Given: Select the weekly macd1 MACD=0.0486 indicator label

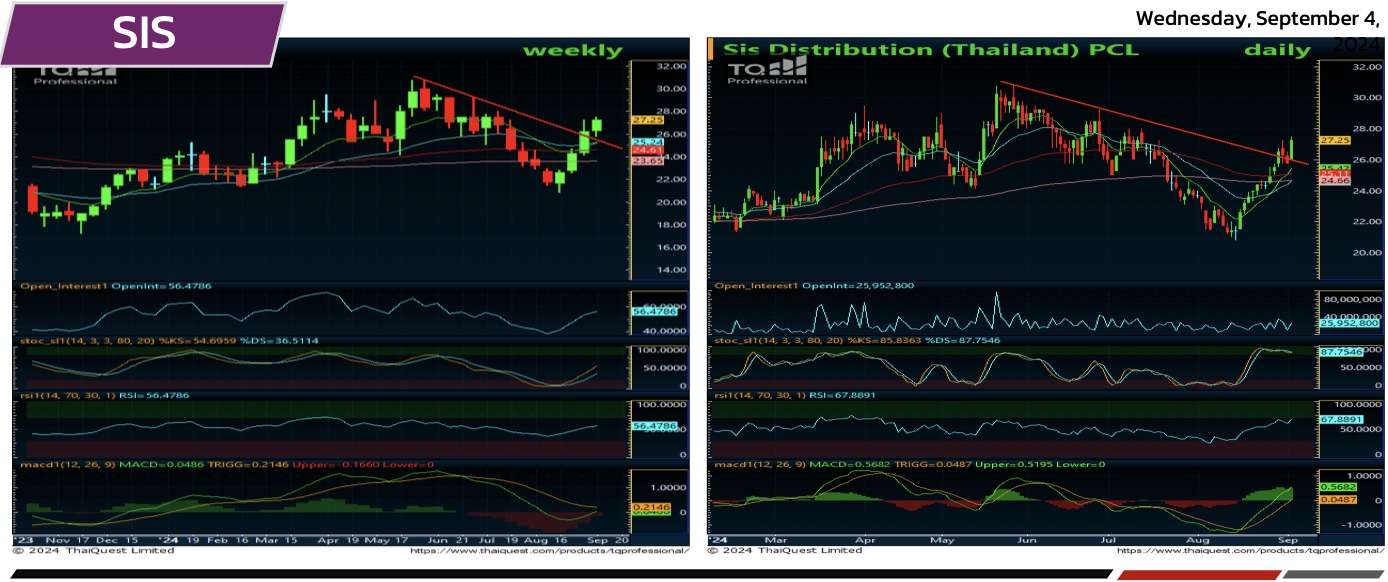Looking at the screenshot, I should (226, 464).
